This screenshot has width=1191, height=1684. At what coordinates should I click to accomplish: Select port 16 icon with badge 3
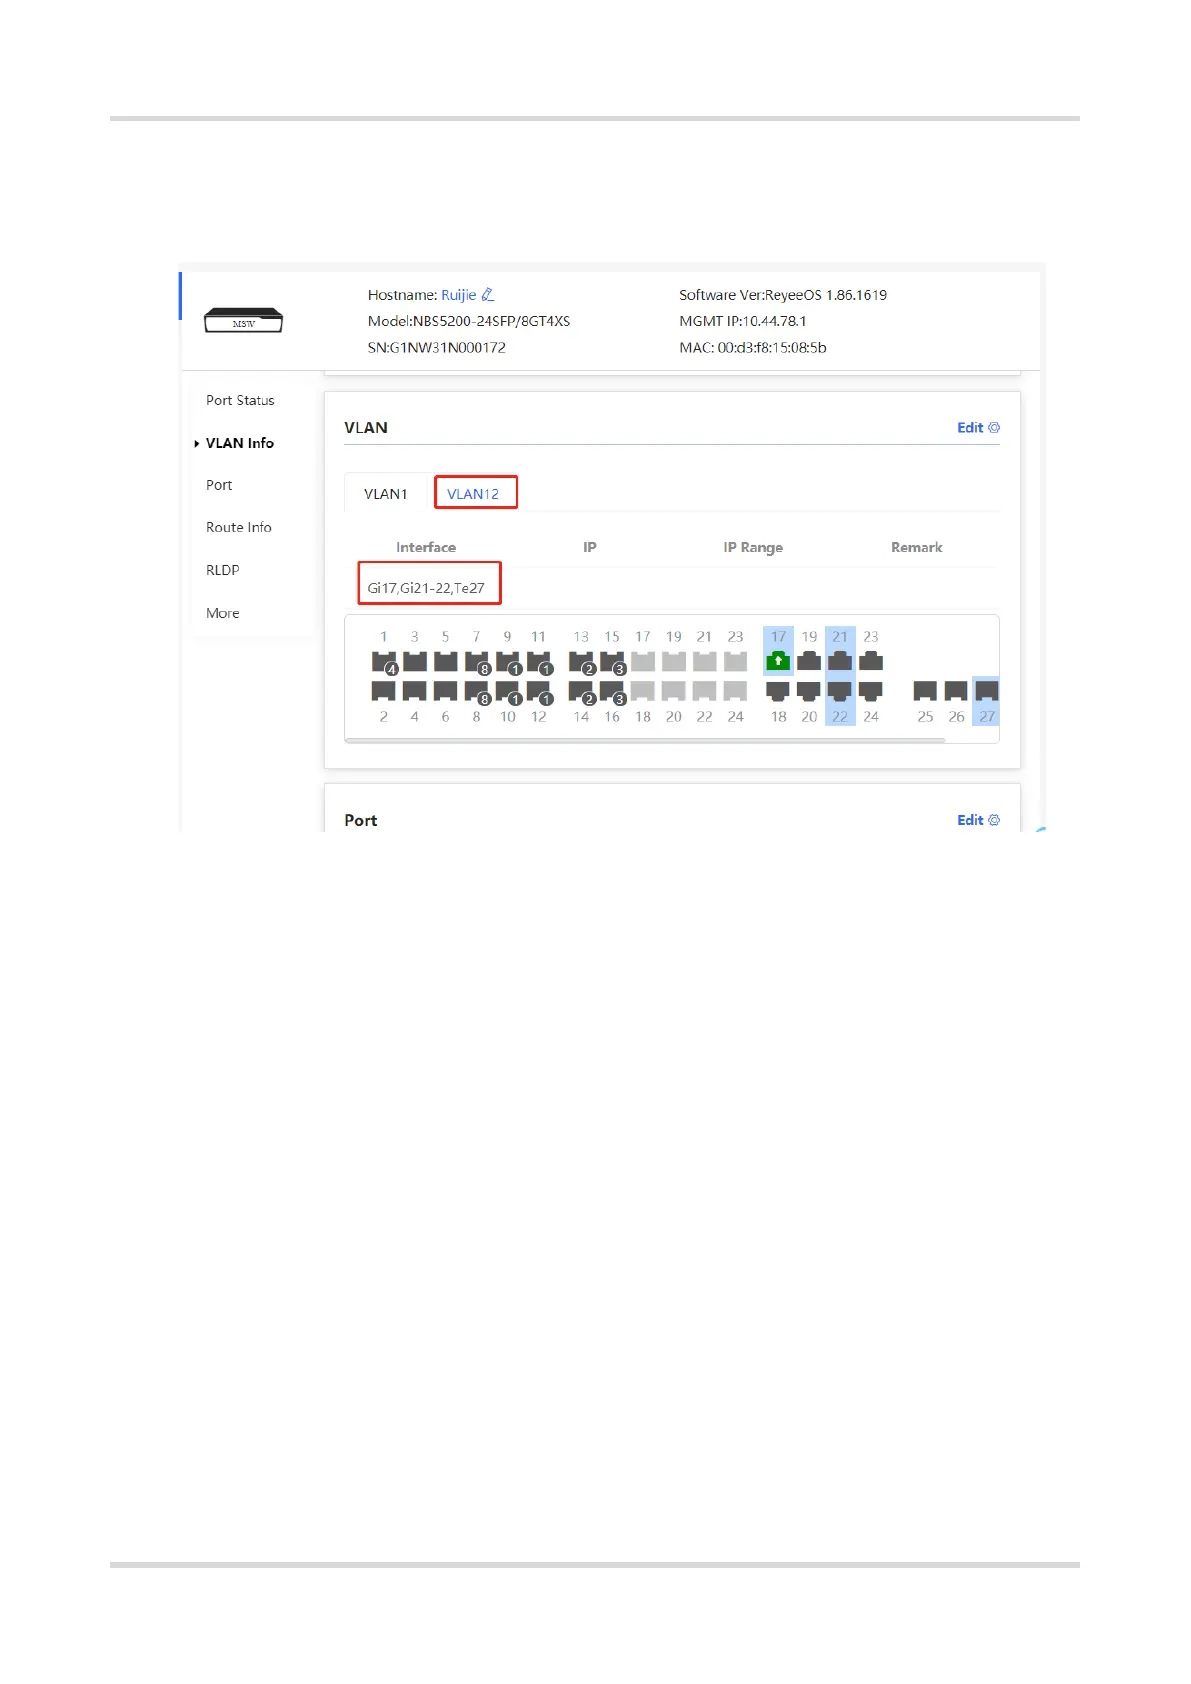pos(612,691)
